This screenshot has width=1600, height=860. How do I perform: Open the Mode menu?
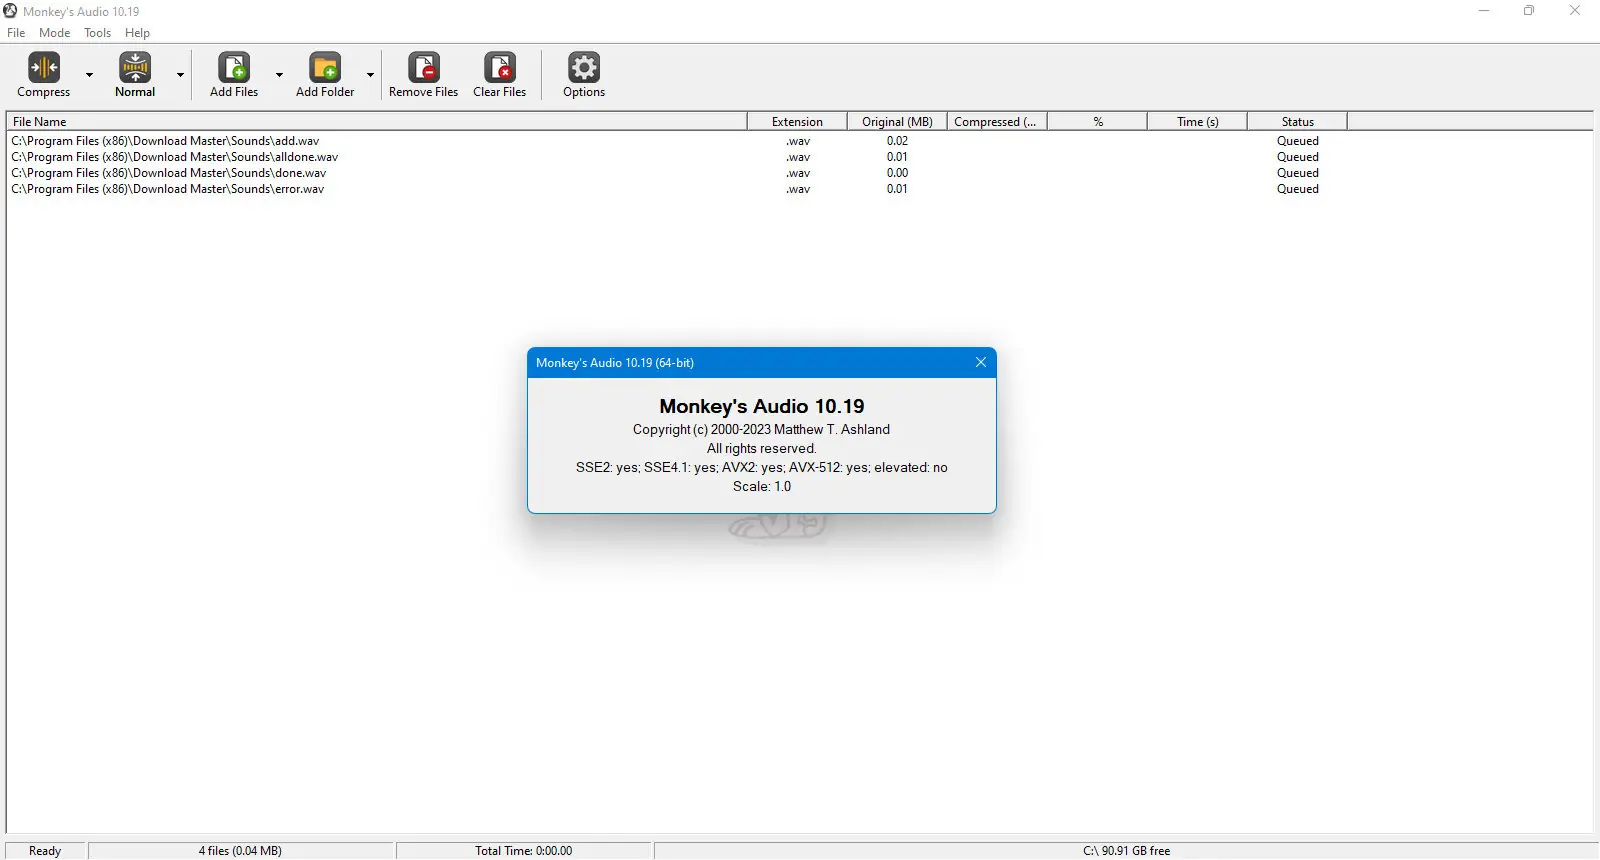click(55, 33)
